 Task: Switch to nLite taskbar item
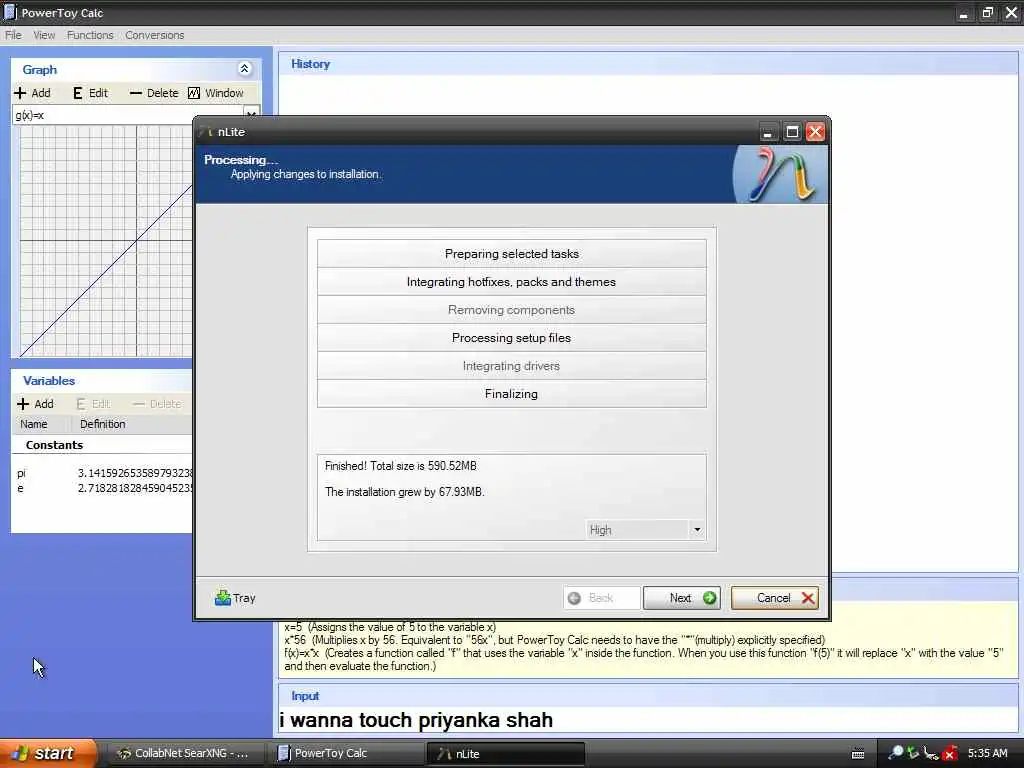click(x=506, y=753)
